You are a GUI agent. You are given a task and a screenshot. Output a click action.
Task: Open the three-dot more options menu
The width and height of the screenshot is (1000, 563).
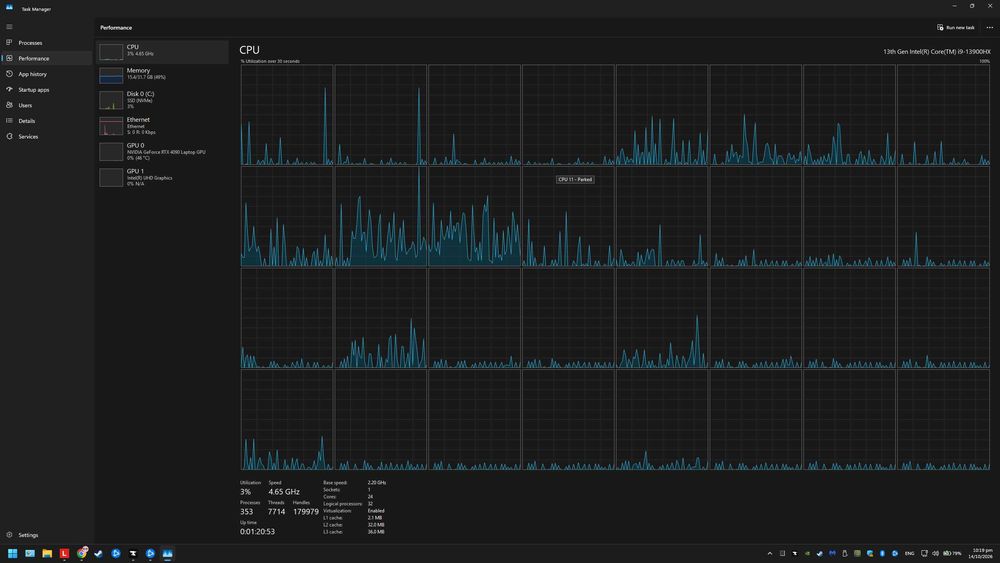coord(989,27)
